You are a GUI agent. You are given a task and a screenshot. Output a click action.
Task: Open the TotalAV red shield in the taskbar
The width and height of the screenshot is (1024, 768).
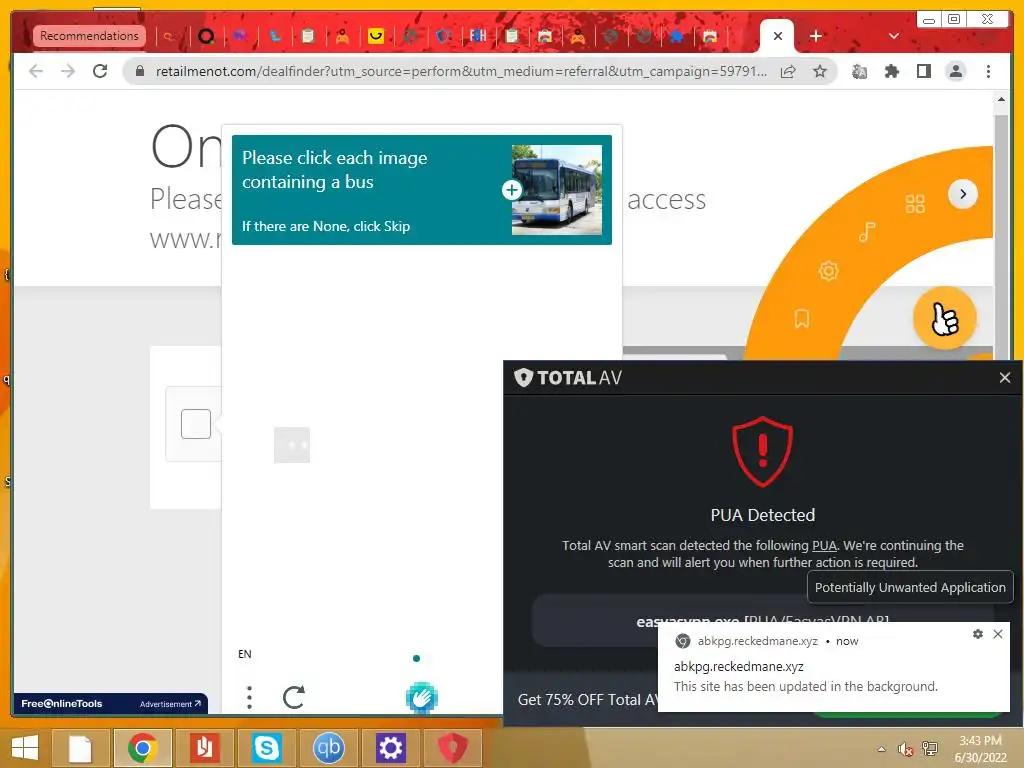pyautogui.click(x=453, y=748)
